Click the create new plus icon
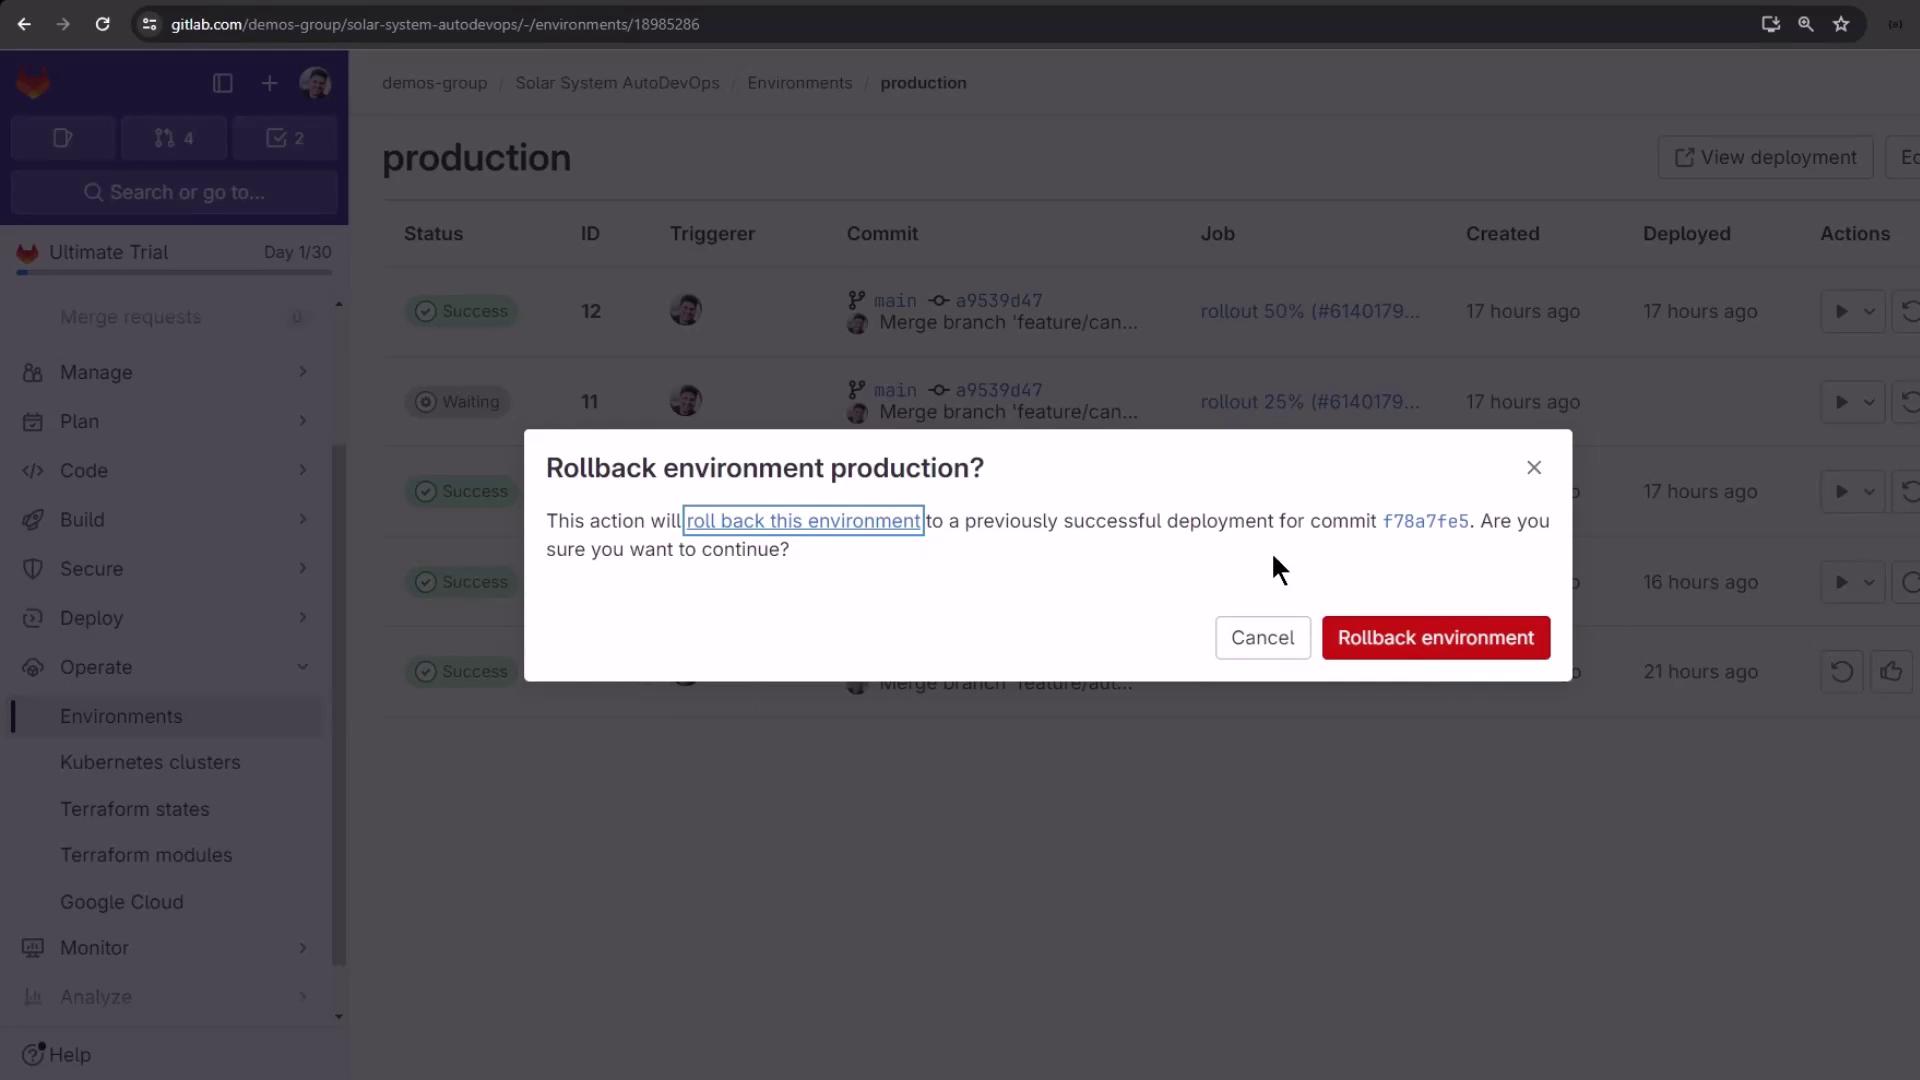 point(269,84)
